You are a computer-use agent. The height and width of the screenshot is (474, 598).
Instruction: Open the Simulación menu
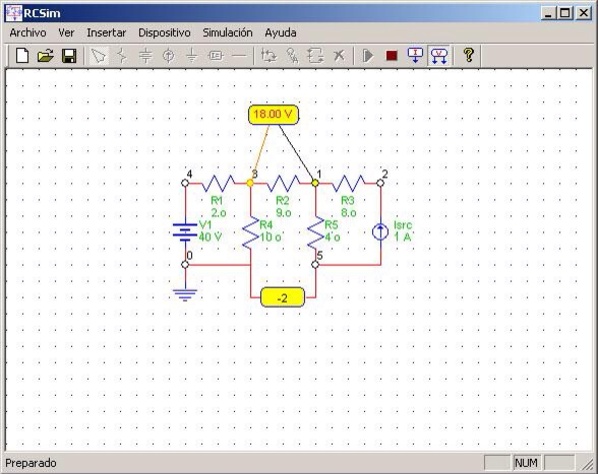[227, 33]
